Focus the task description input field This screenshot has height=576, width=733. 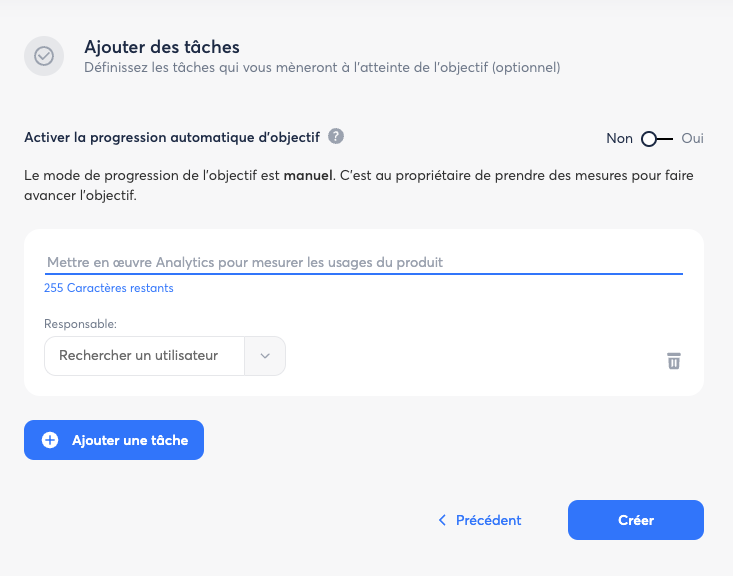pos(363,262)
